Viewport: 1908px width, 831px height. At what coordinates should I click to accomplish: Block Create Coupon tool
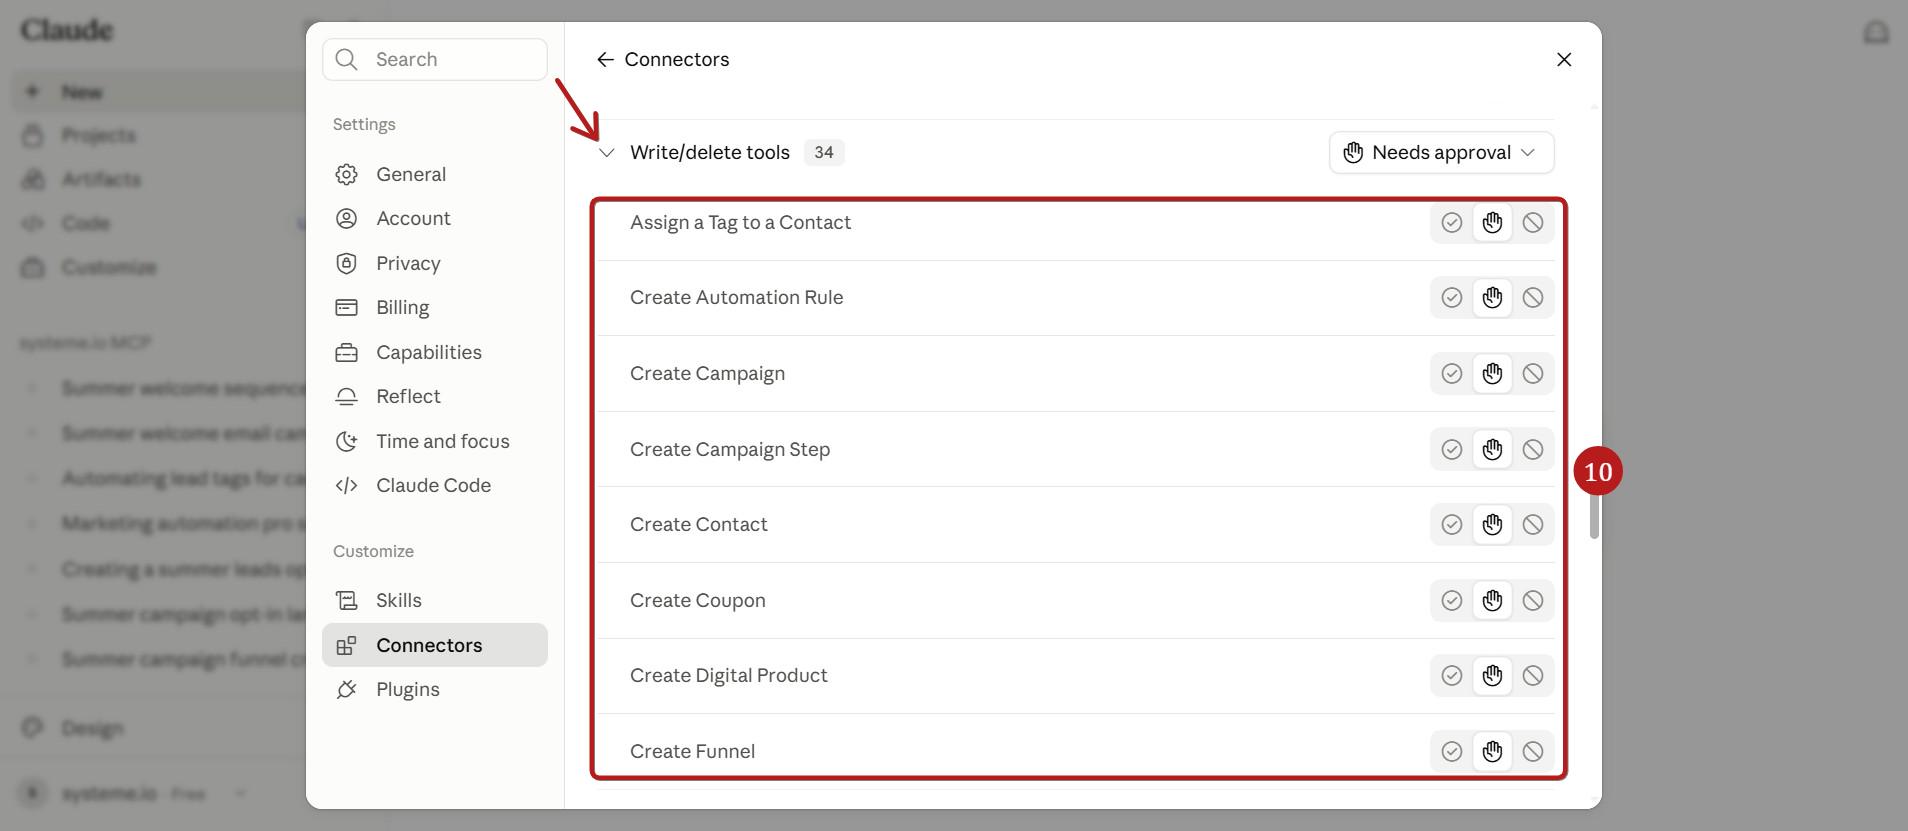[1532, 601]
